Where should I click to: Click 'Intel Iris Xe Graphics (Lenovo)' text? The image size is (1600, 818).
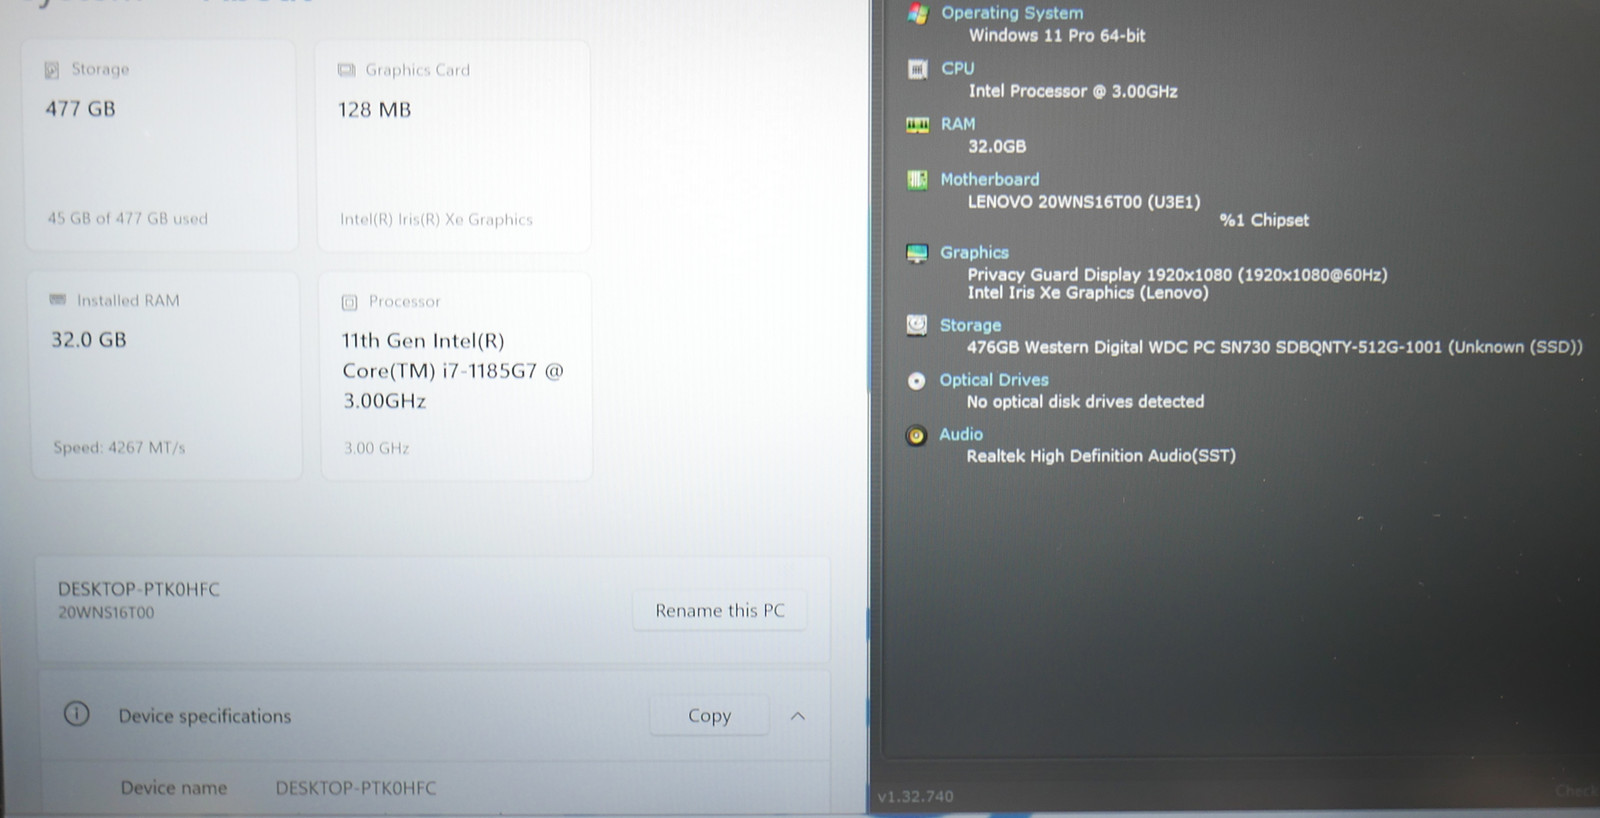(1087, 293)
